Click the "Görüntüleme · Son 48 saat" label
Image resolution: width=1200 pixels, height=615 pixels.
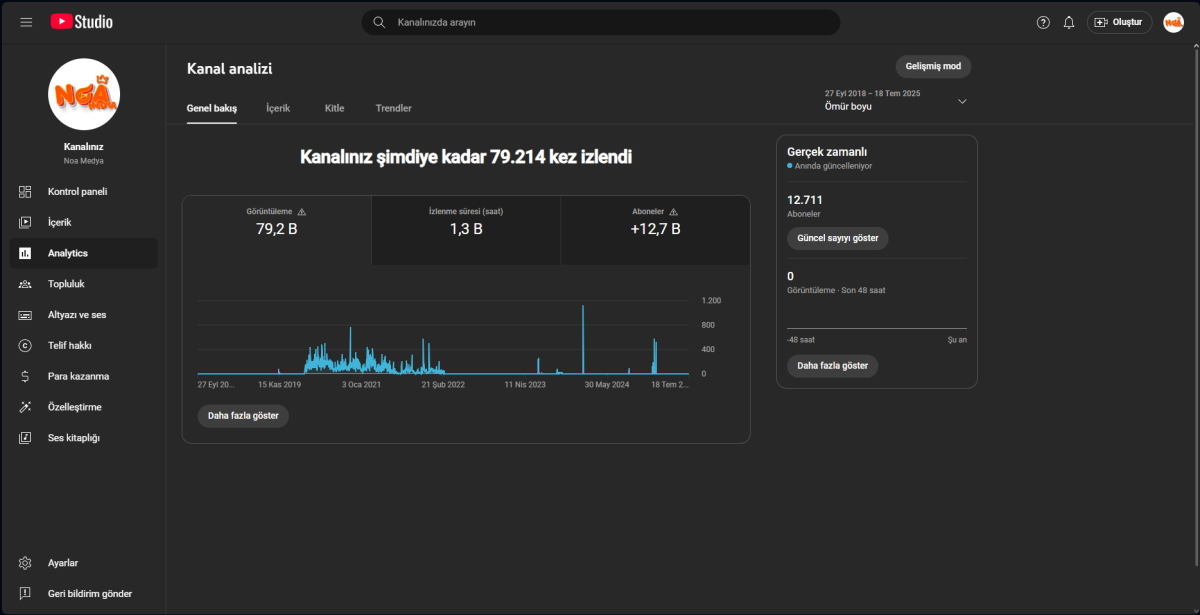[836, 290]
